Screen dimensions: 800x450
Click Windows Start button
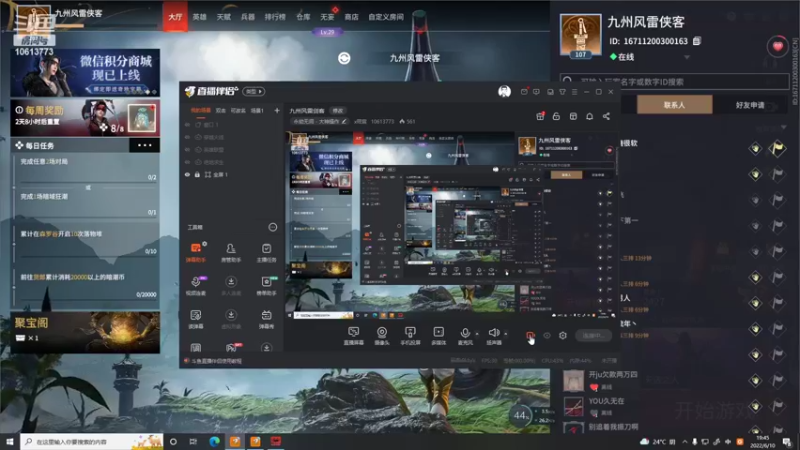click(x=10, y=441)
